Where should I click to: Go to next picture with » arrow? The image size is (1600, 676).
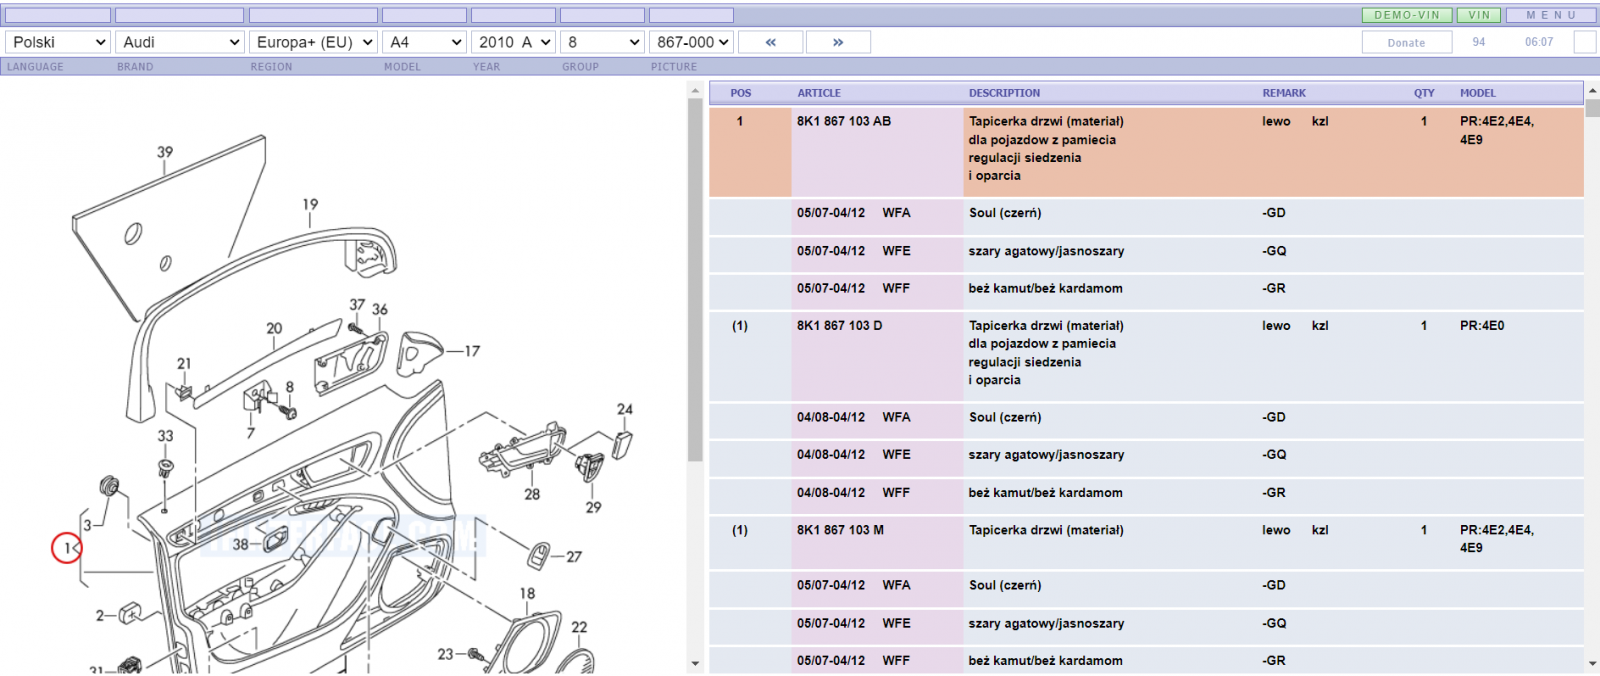pyautogui.click(x=838, y=42)
